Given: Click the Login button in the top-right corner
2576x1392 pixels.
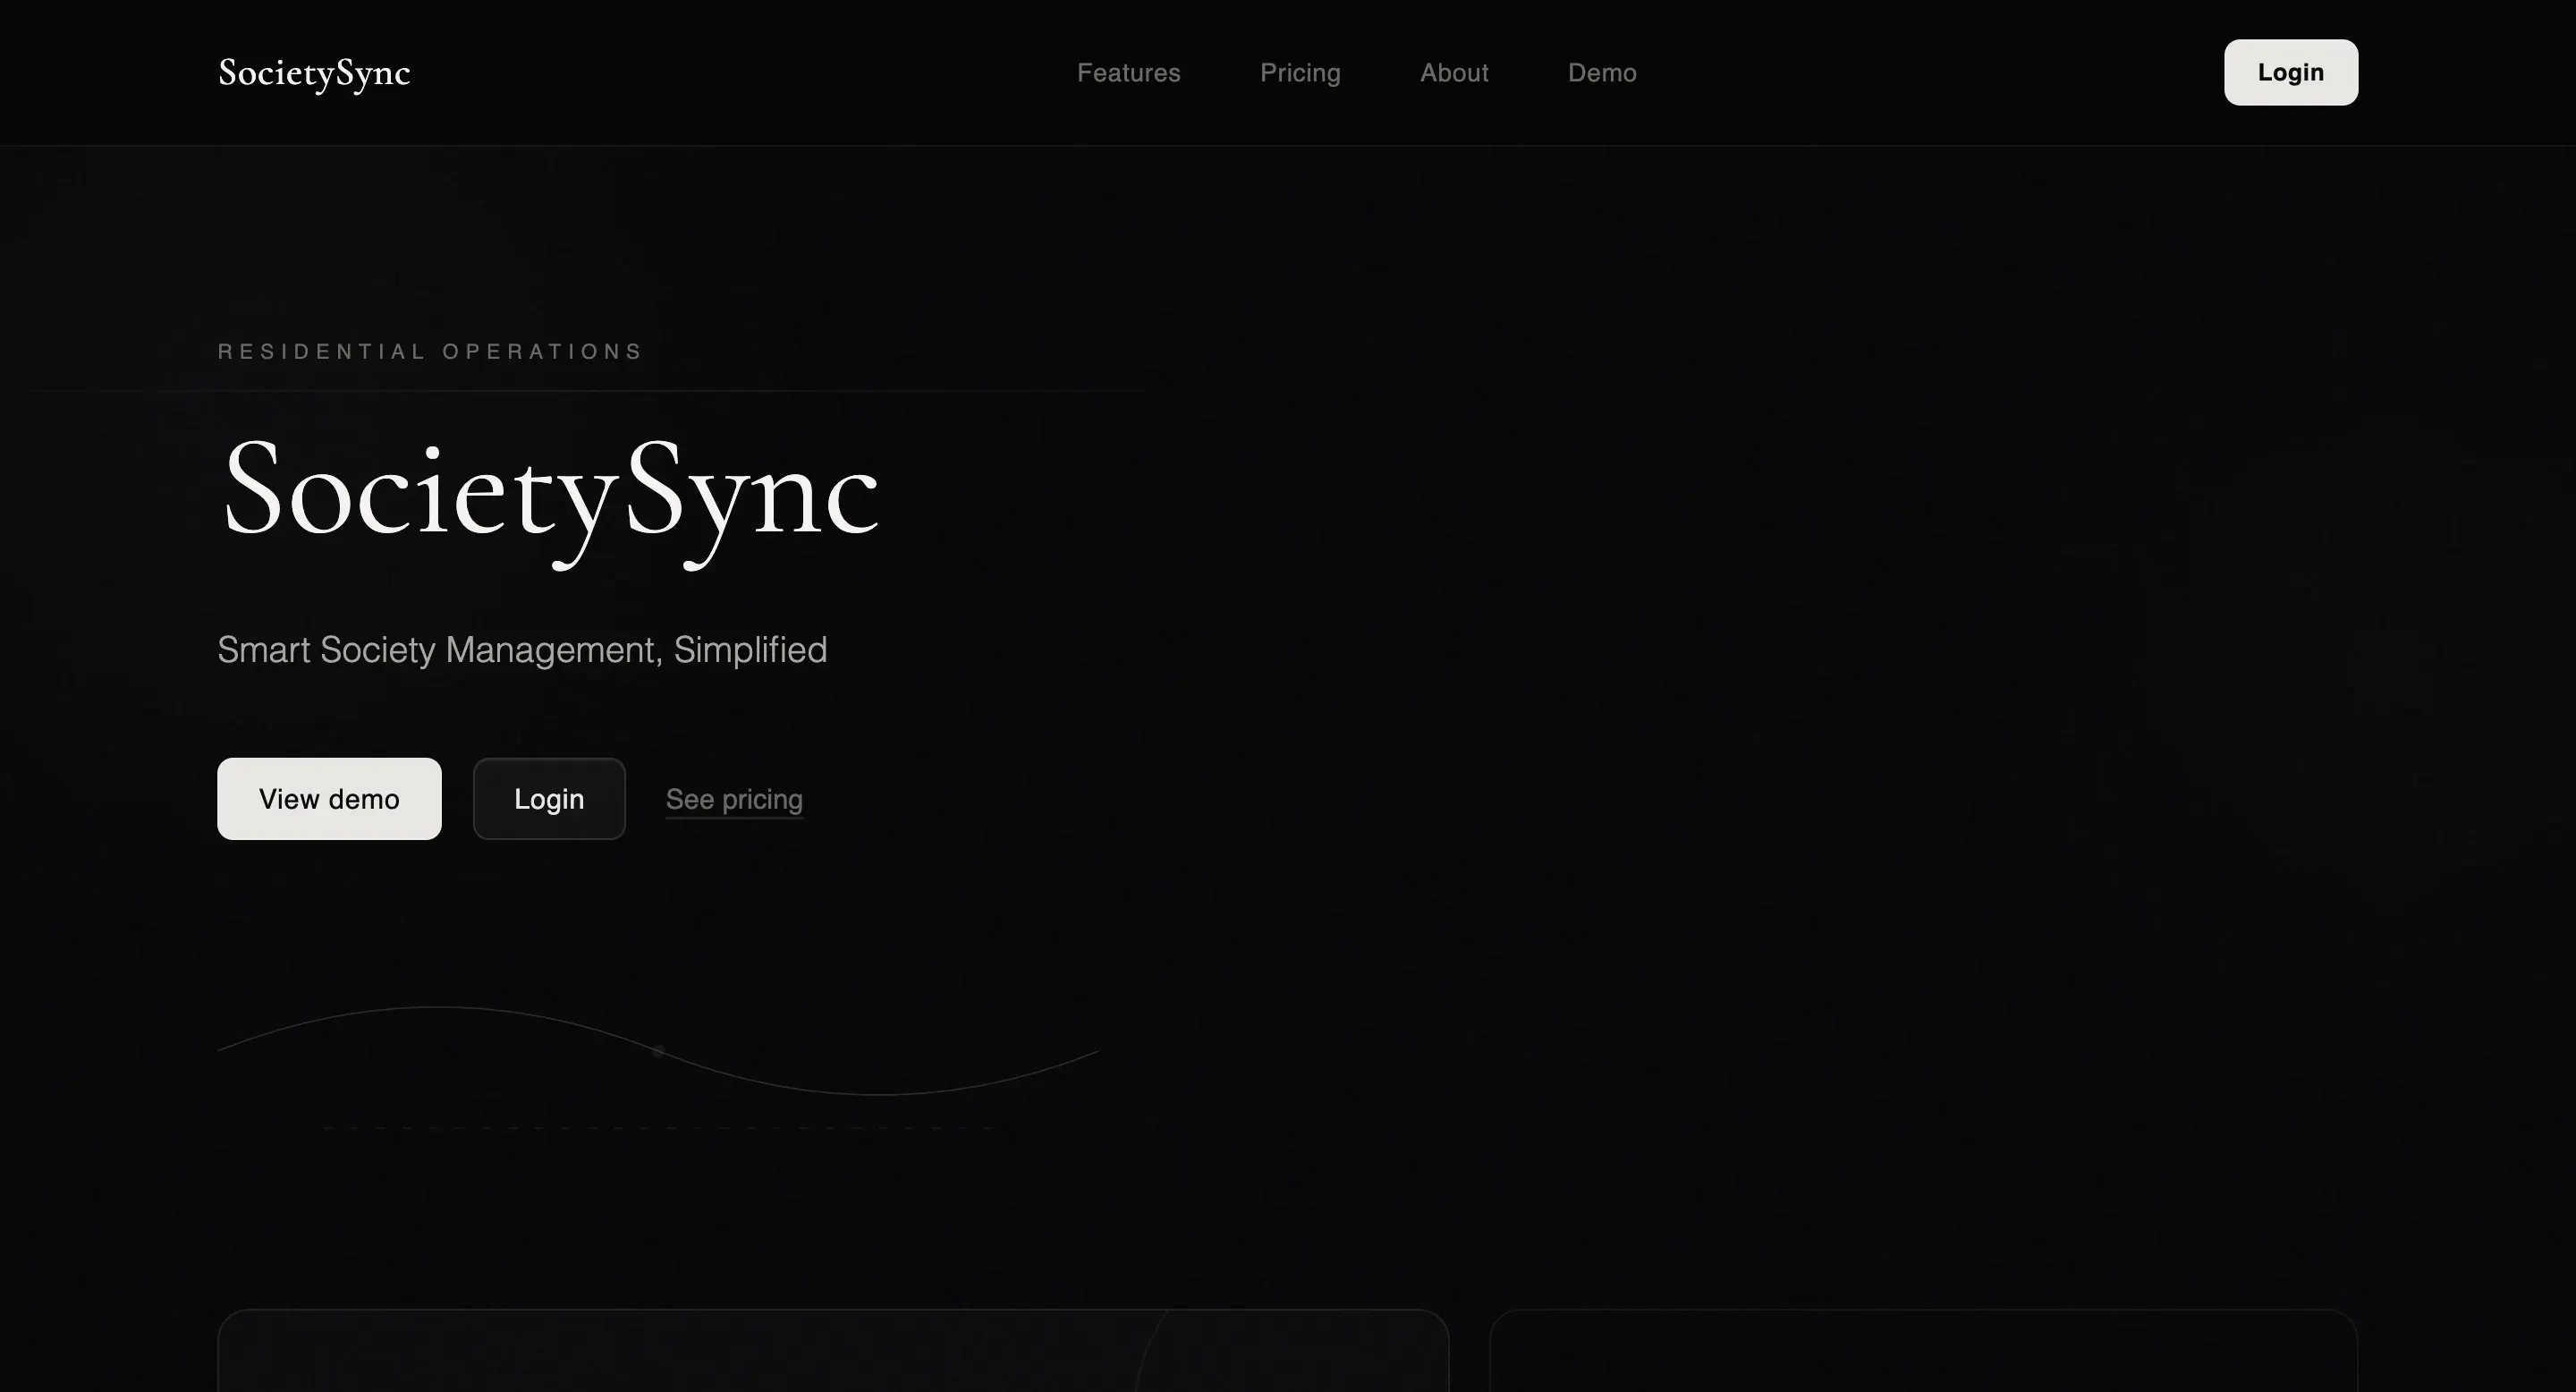Looking at the screenshot, I should tap(2290, 72).
